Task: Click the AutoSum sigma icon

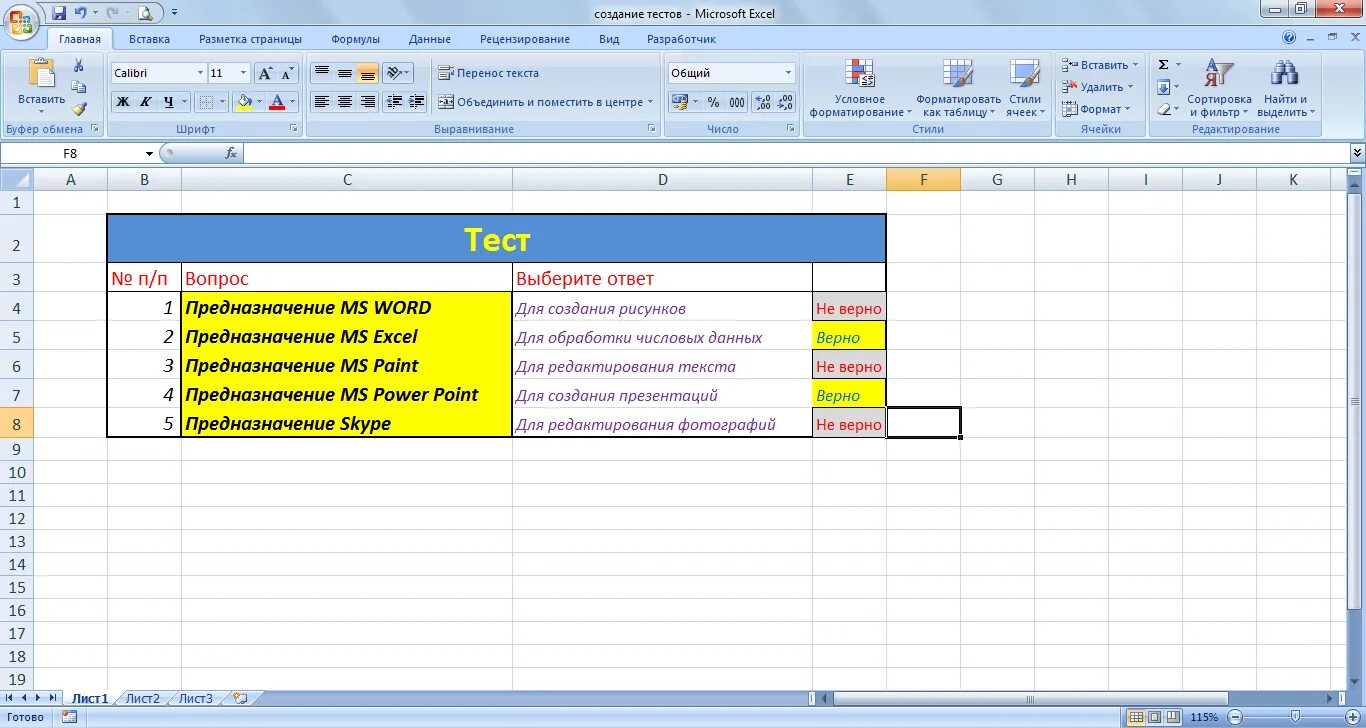Action: coord(1163,65)
